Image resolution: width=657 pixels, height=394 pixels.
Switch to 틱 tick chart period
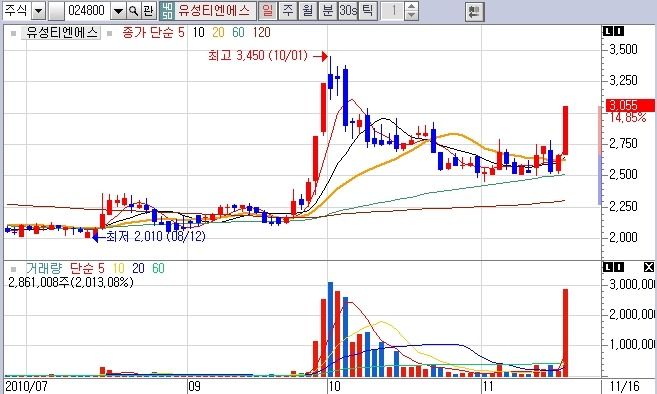367,11
